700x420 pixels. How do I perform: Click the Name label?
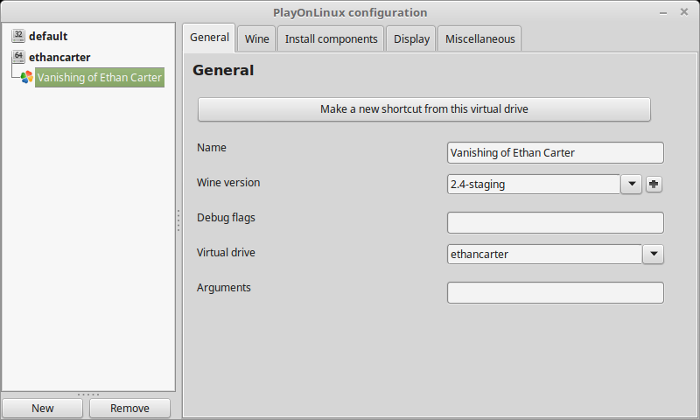tap(212, 147)
